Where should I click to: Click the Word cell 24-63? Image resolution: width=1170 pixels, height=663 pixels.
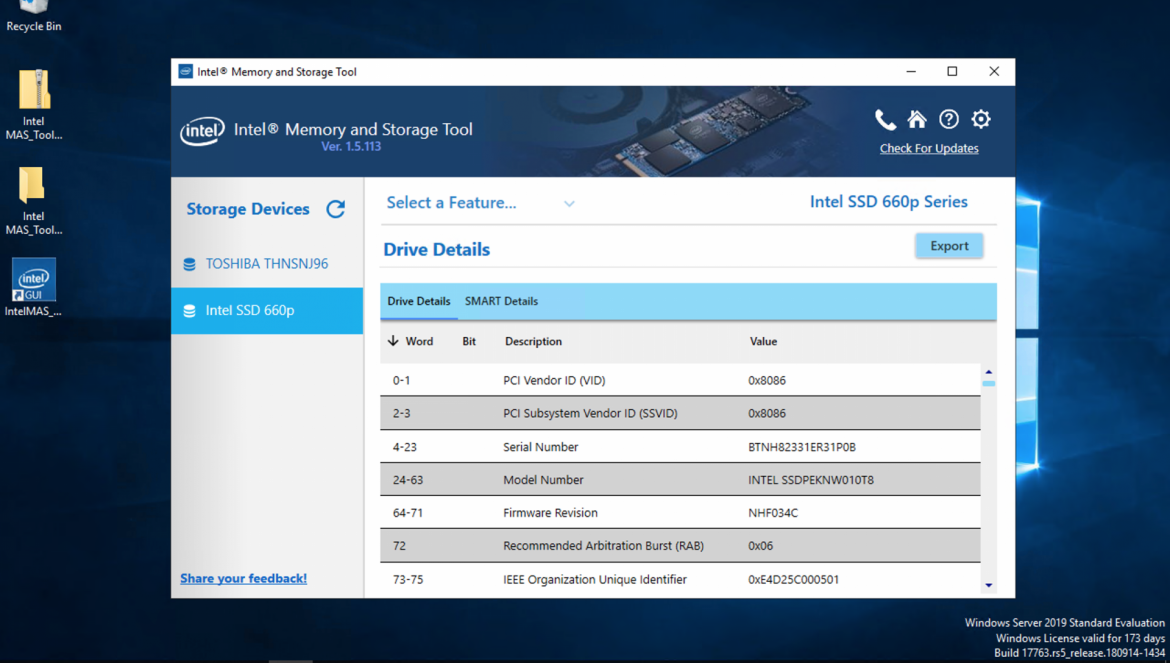pyautogui.click(x=408, y=480)
